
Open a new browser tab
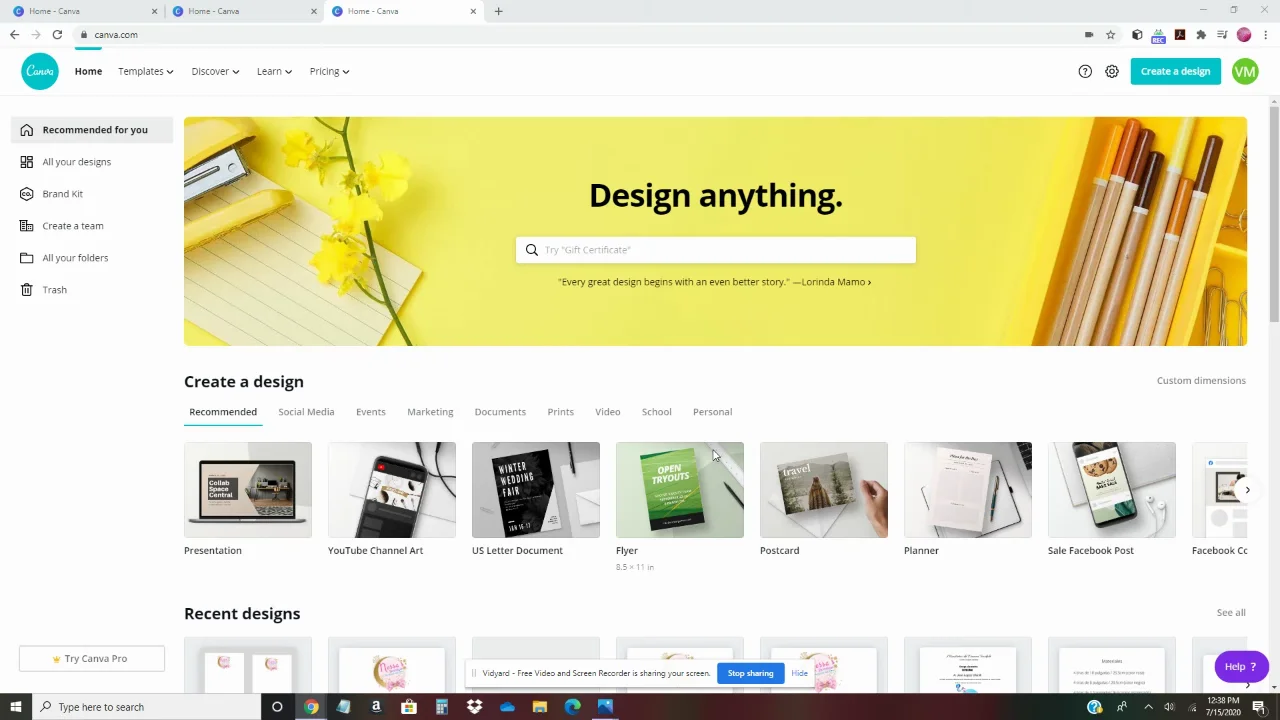(x=498, y=11)
